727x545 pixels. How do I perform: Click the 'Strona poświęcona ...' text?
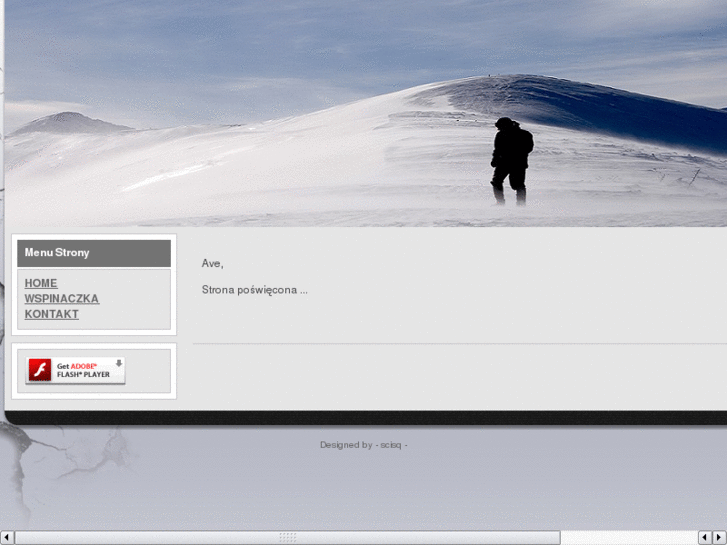255,290
